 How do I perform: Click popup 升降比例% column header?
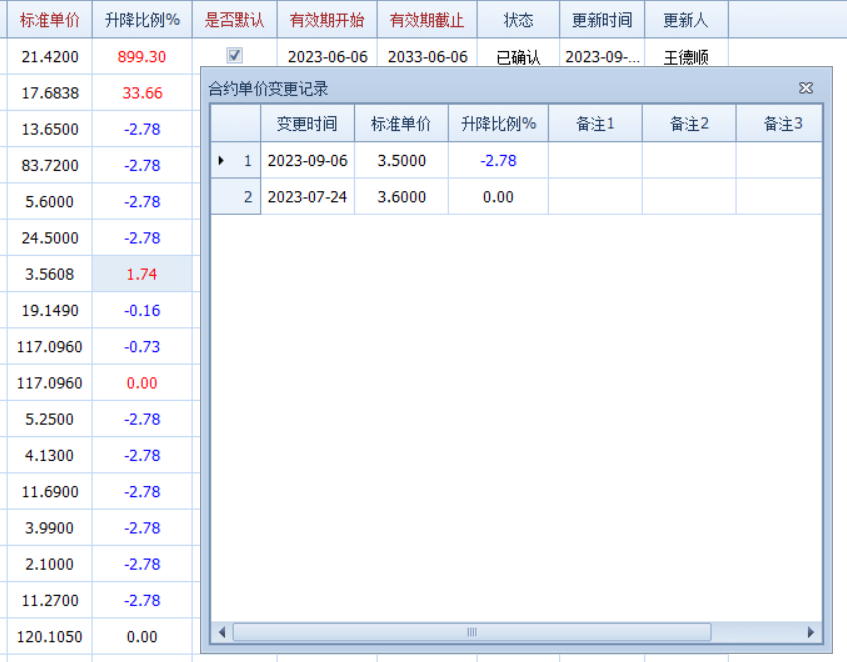[498, 124]
